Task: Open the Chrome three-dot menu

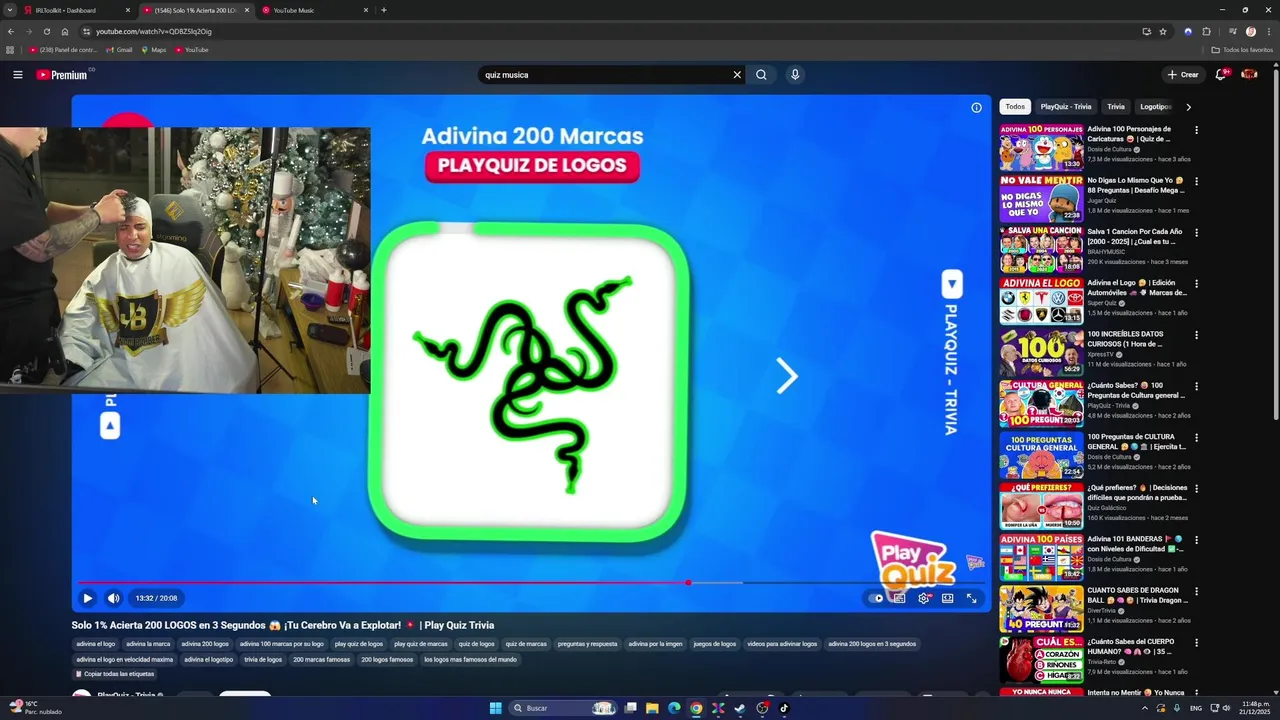Action: click(1269, 31)
